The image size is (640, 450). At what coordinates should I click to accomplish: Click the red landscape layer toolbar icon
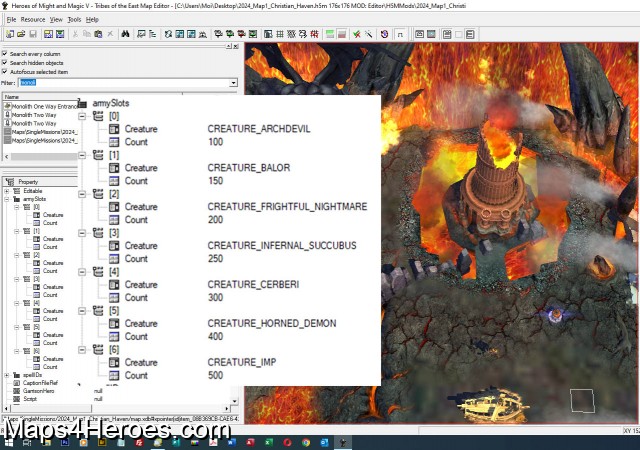pyautogui.click(x=342, y=34)
